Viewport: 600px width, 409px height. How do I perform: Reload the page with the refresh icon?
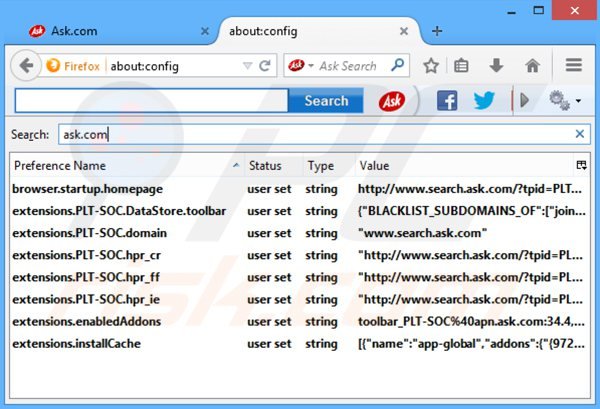266,66
